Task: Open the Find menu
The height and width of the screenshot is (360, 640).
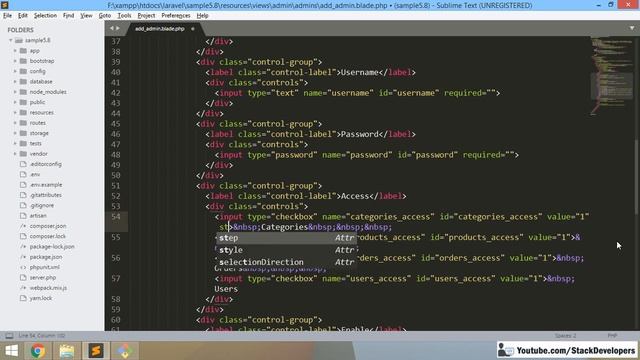Action: (68, 16)
